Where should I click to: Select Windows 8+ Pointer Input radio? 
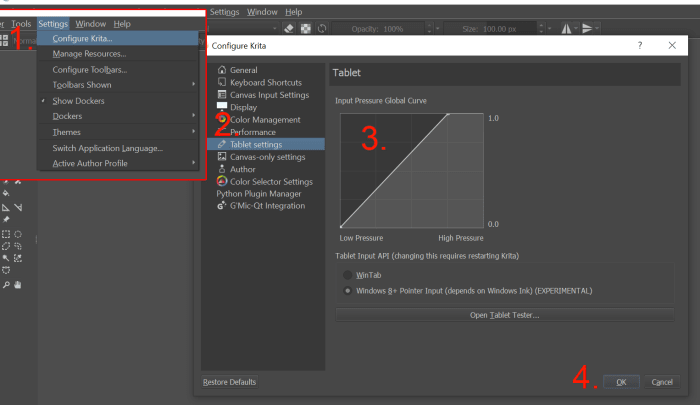tap(347, 291)
